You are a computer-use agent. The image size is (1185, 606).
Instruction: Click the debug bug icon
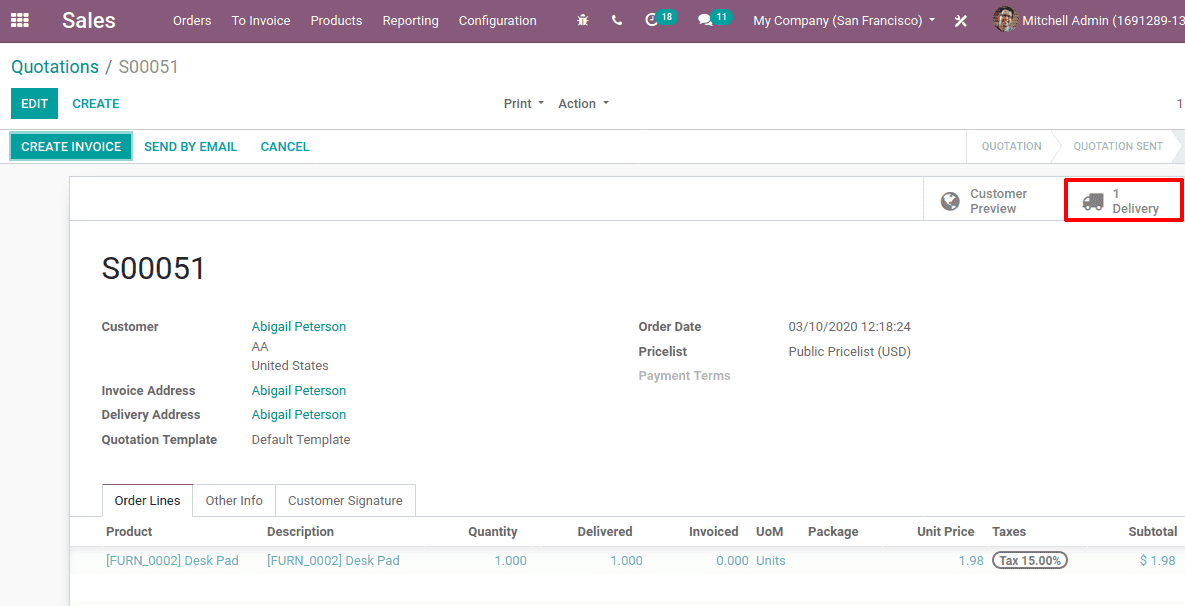(583, 20)
